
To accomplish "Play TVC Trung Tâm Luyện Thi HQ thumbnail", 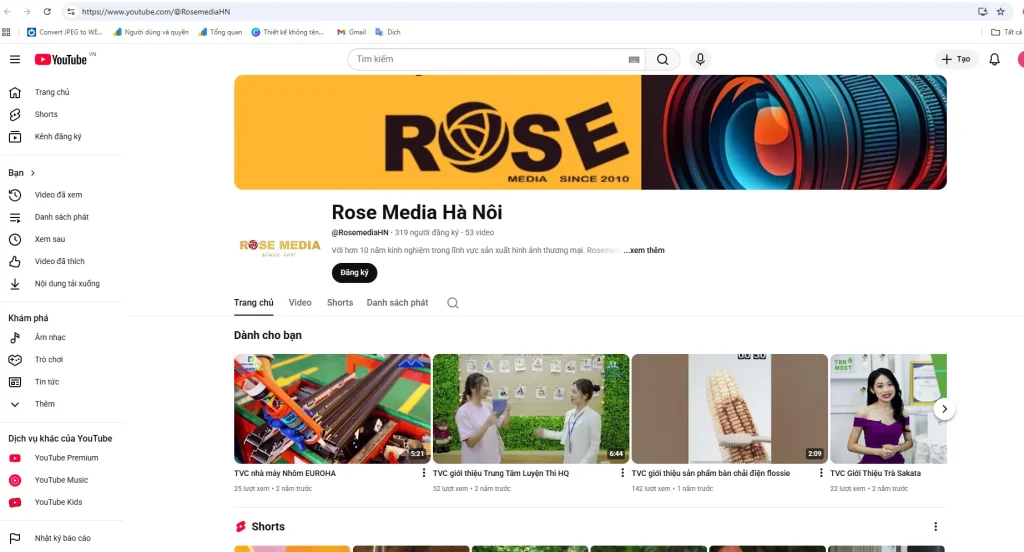I will click(531, 409).
